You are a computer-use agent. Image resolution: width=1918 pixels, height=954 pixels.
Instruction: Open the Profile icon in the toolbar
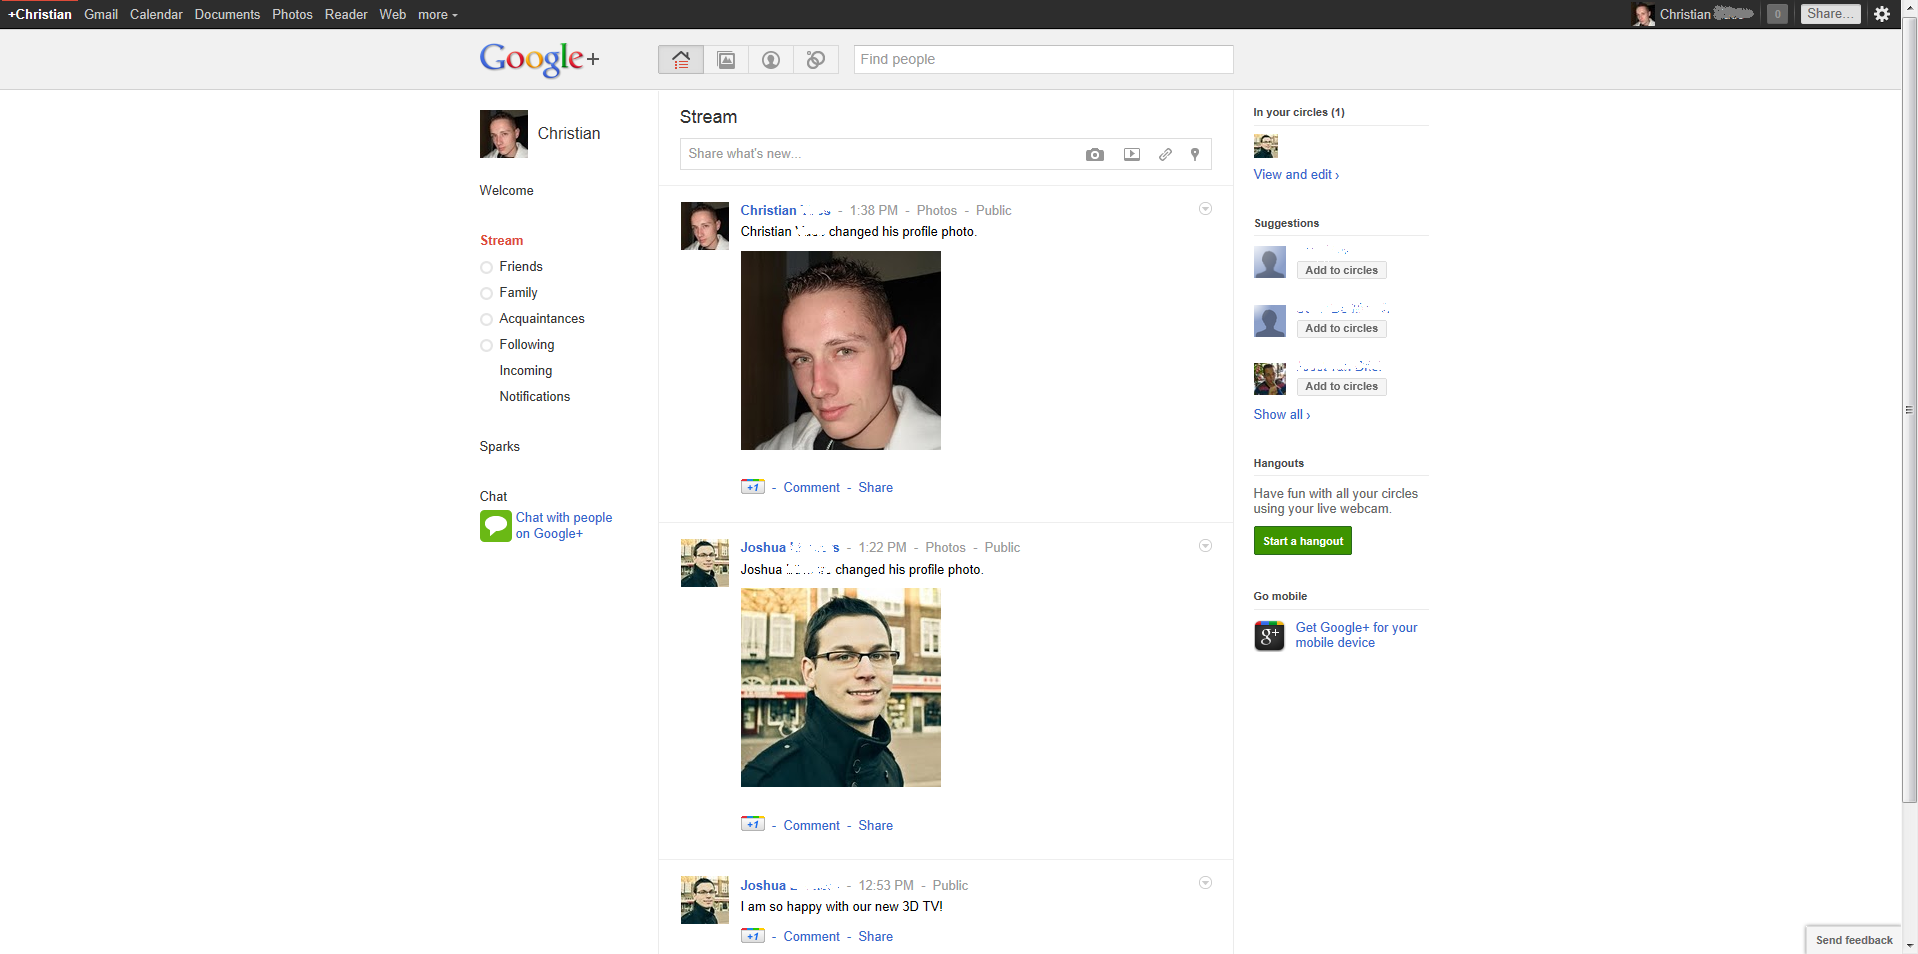point(771,60)
